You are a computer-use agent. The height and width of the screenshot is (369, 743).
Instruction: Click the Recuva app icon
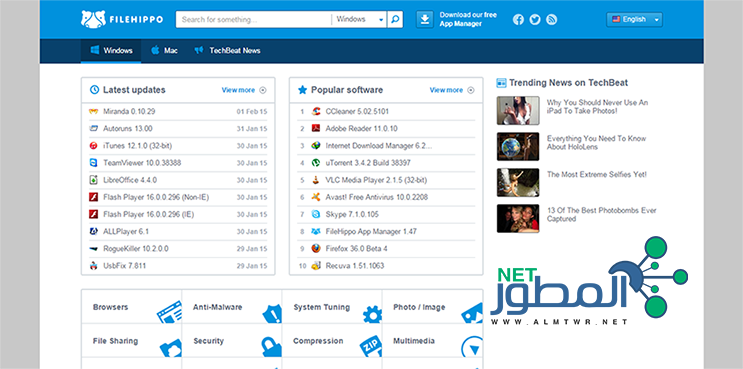(x=316, y=266)
